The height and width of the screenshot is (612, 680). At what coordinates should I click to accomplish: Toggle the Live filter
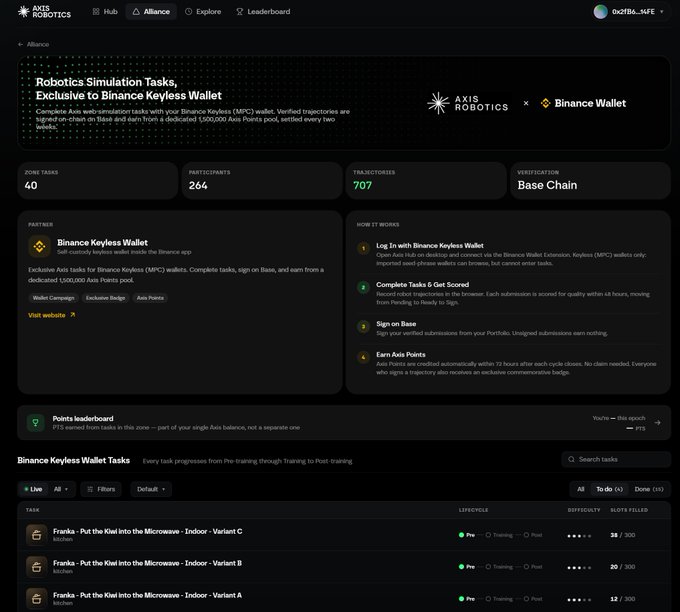click(x=33, y=489)
